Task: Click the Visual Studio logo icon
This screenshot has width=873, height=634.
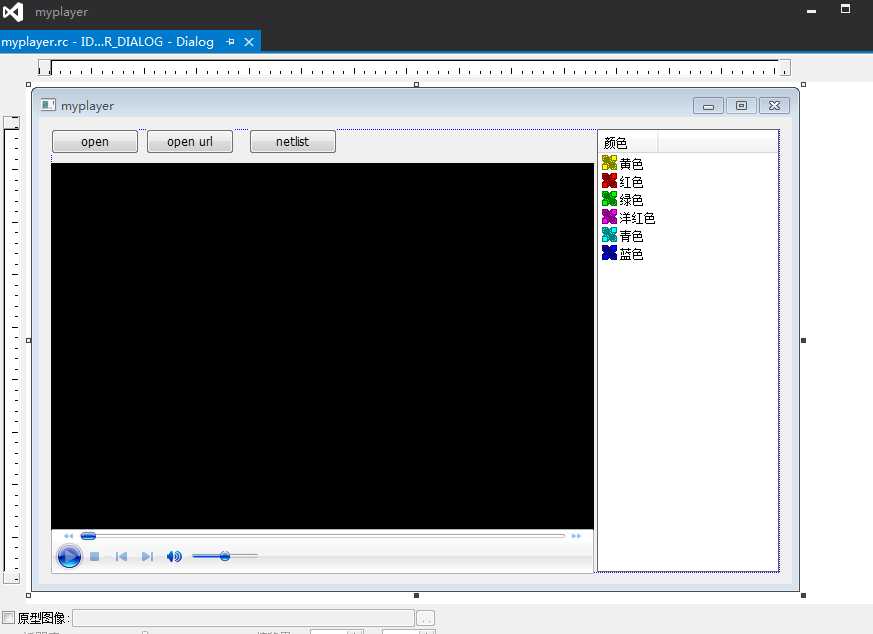Action: 13,12
